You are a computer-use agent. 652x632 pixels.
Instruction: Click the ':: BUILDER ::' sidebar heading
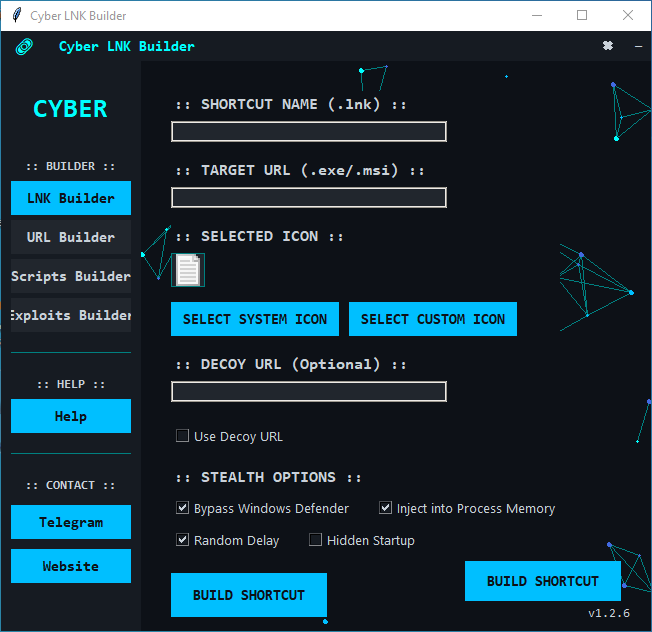(71, 166)
